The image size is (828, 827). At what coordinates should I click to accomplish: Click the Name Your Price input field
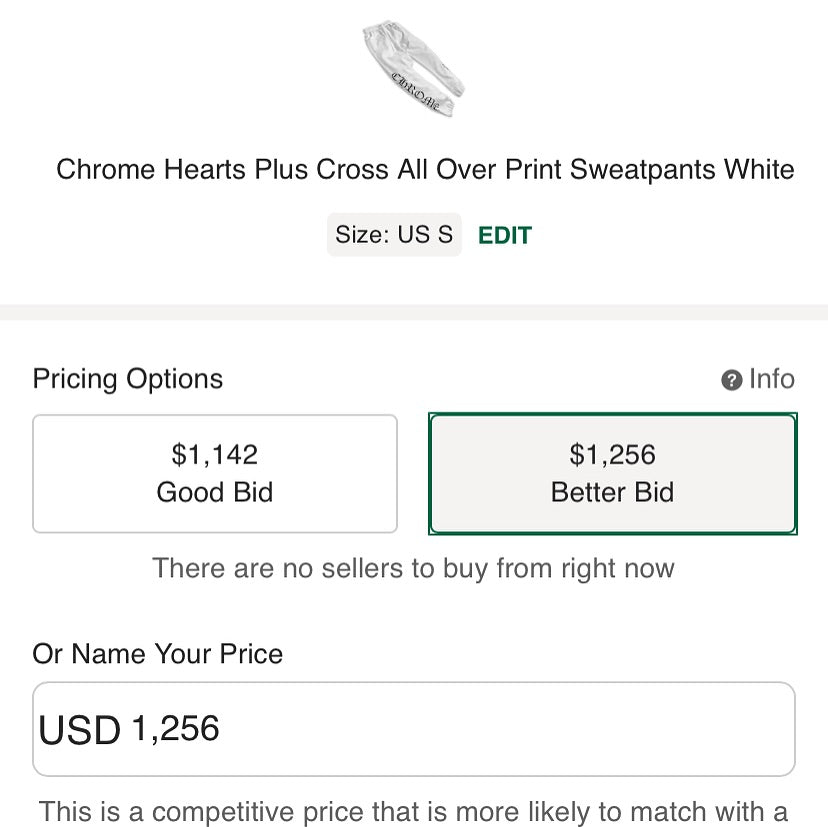tap(500, 729)
